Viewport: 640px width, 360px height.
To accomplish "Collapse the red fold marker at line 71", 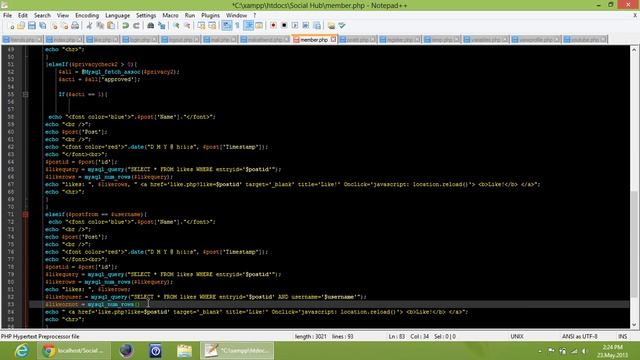I will (25, 214).
